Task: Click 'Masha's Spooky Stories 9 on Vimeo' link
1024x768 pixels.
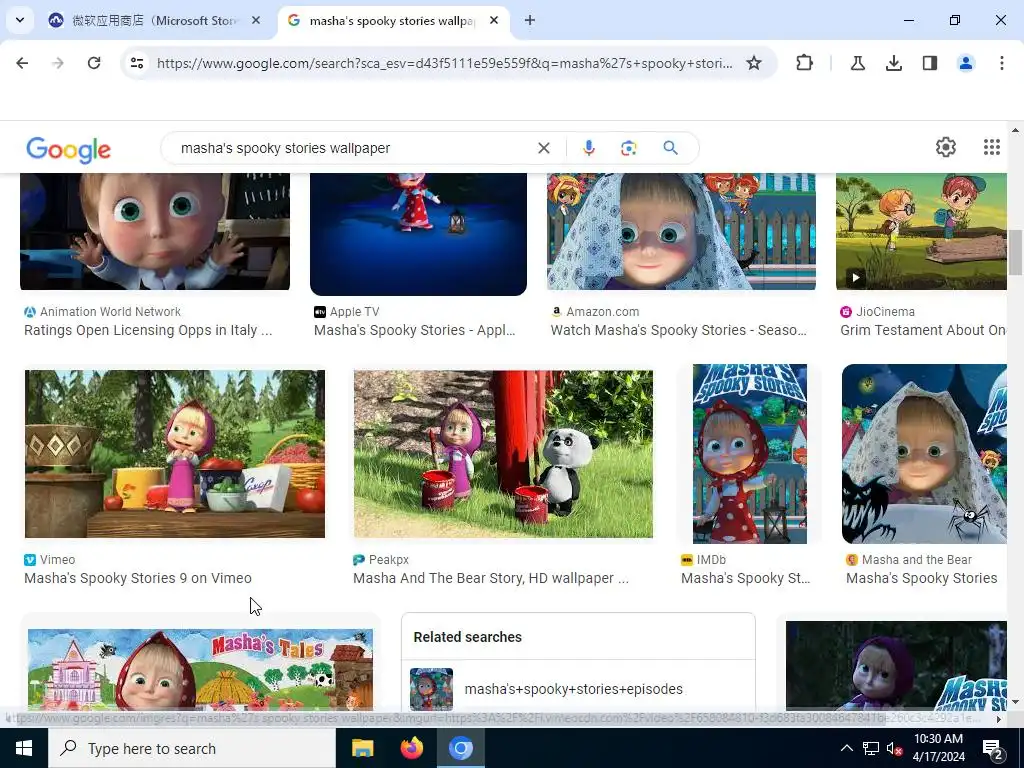Action: tap(138, 579)
